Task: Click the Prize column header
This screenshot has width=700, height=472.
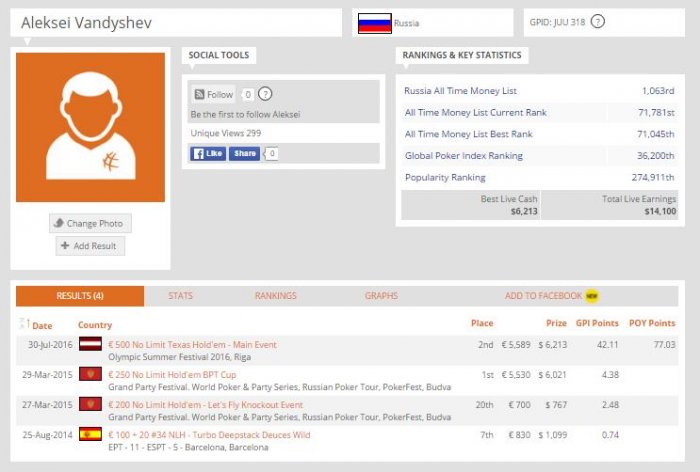Action: pos(556,323)
